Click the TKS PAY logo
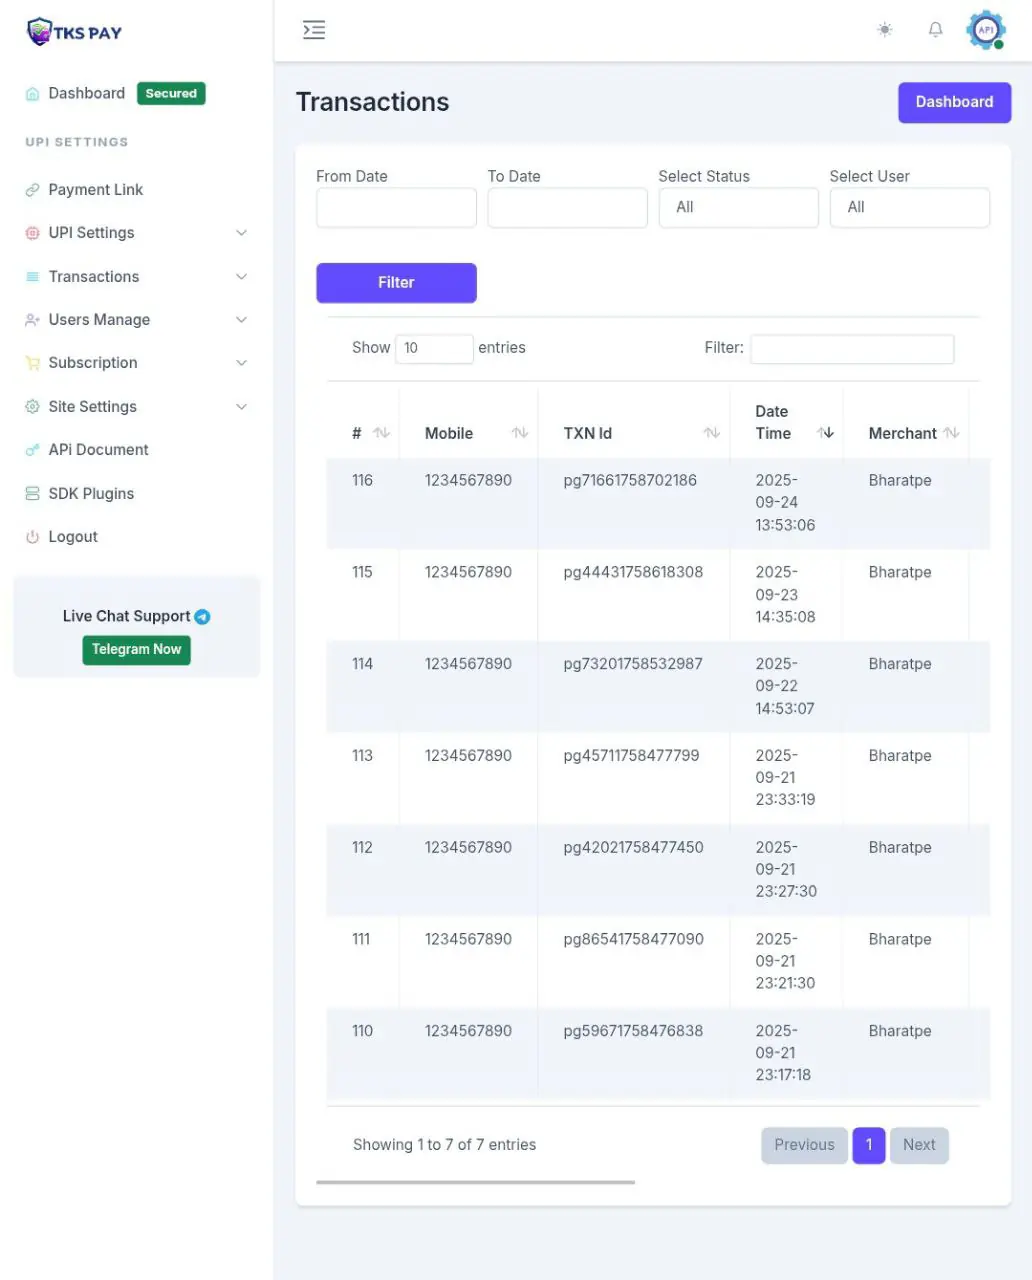Screen dimensions: 1032x1280 click(75, 32)
